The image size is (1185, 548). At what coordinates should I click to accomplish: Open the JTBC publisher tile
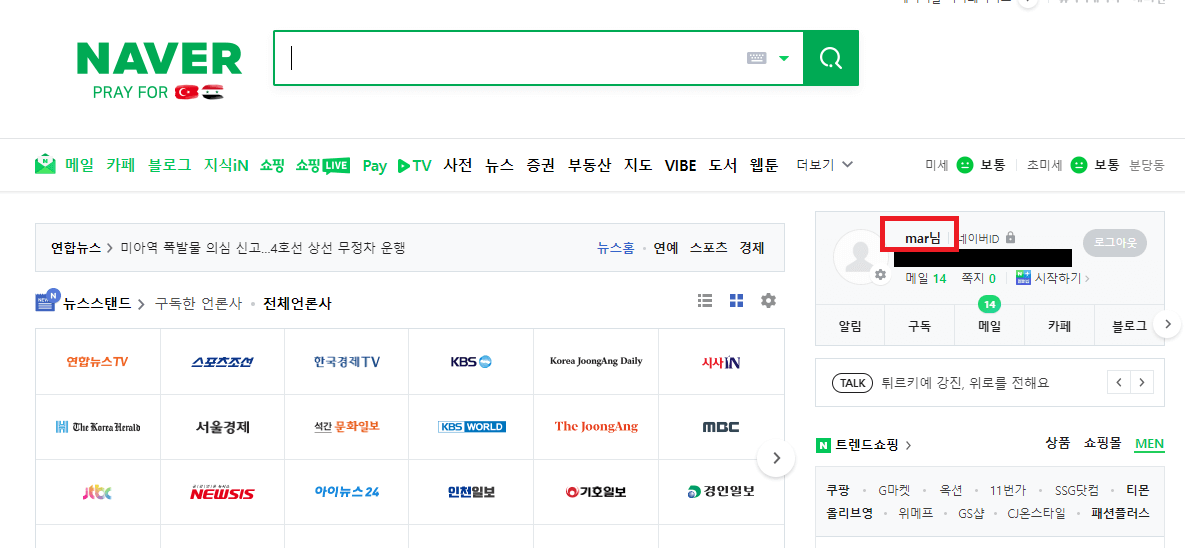(97, 492)
